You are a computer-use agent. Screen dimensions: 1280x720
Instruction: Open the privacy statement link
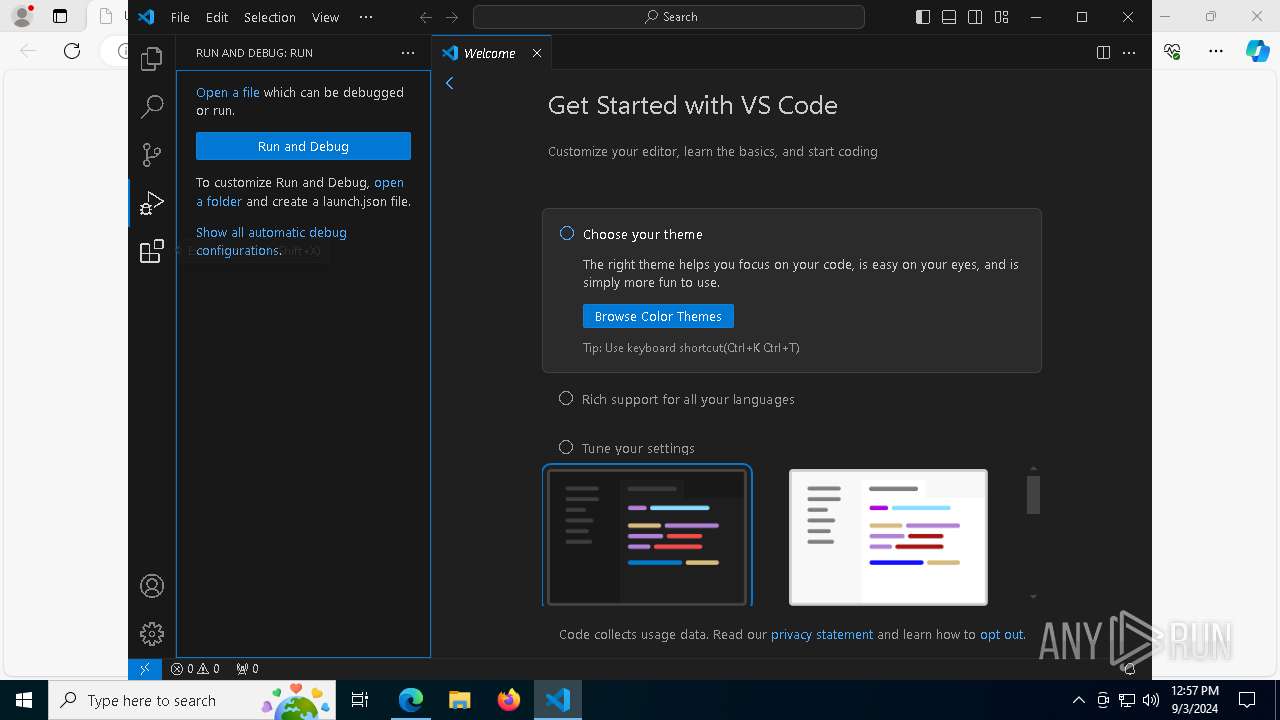pyautogui.click(x=822, y=634)
